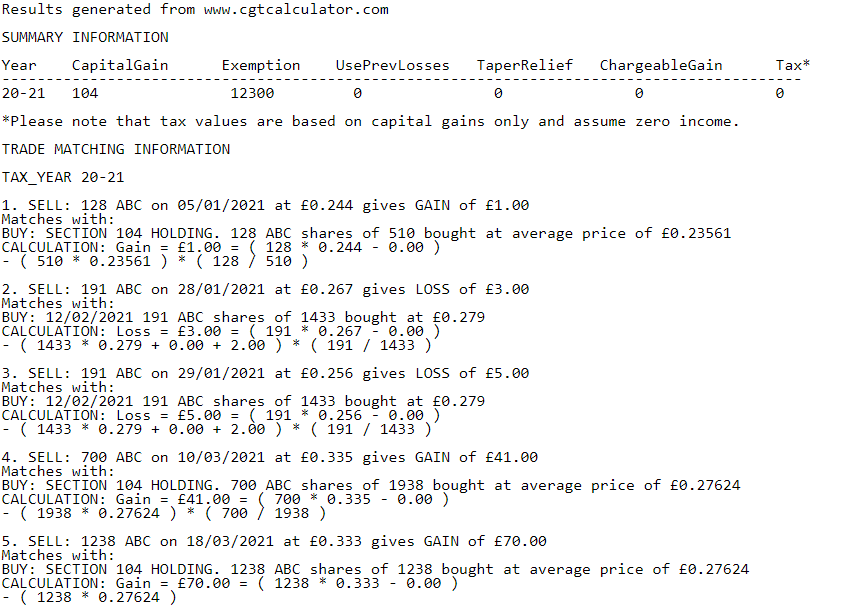
Task: Click the capital gain value 104
Action: tap(85, 93)
